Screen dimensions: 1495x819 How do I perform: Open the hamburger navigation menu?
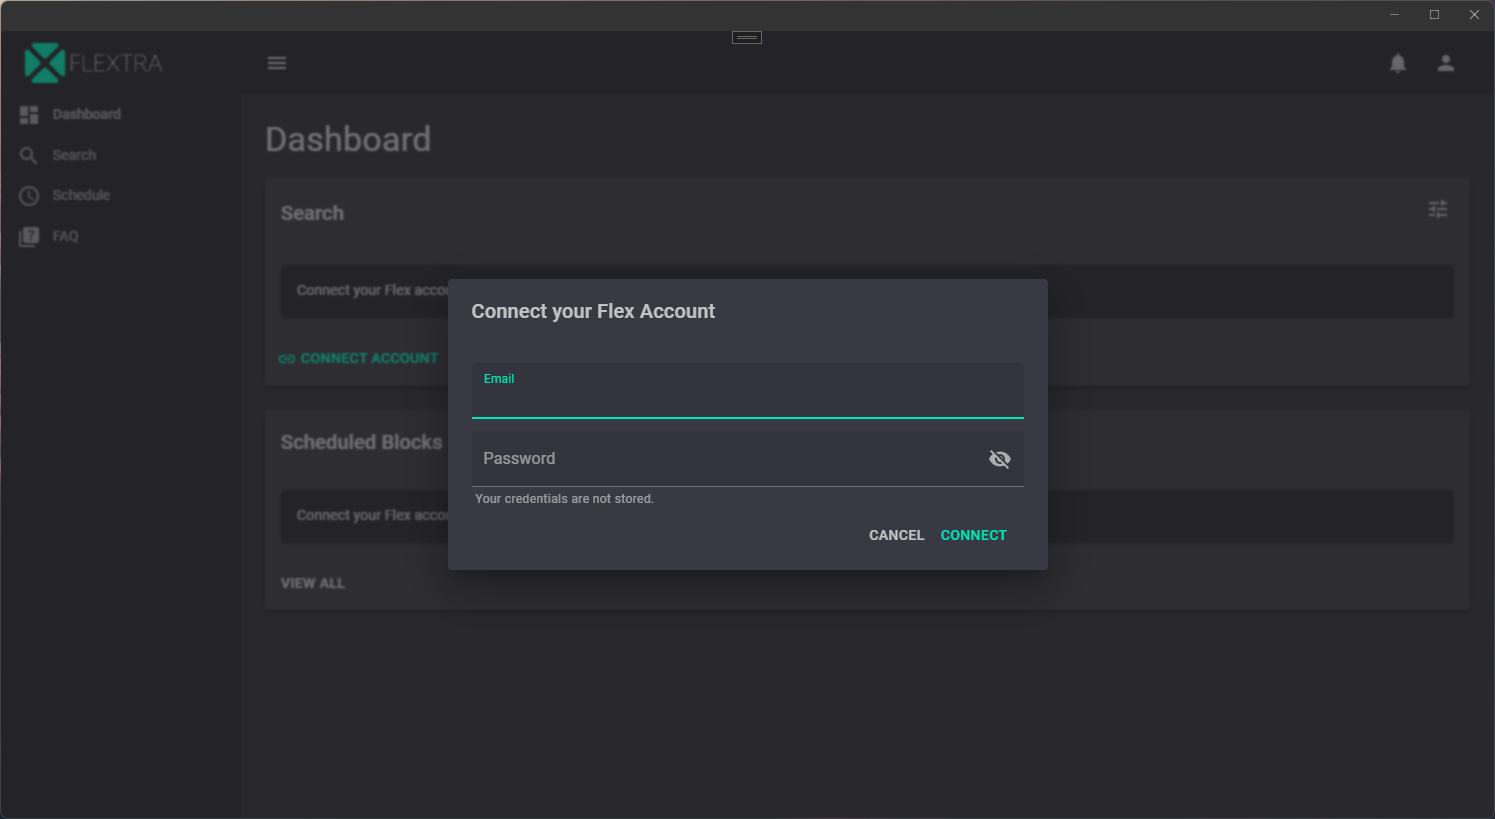click(x=277, y=63)
